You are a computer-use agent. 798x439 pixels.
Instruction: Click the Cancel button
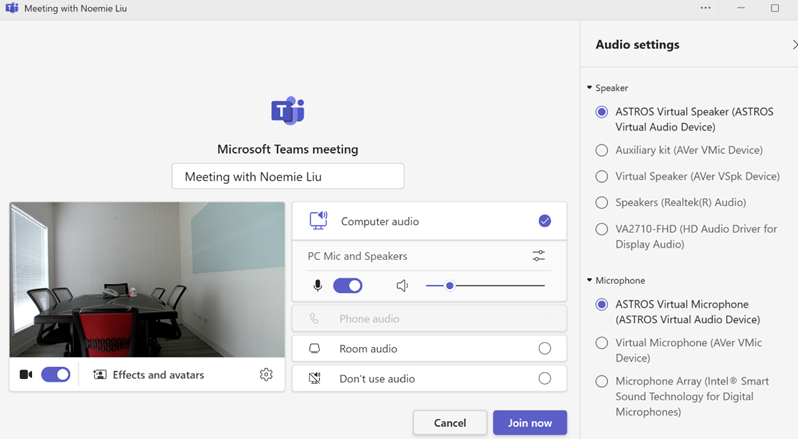pyautogui.click(x=450, y=423)
